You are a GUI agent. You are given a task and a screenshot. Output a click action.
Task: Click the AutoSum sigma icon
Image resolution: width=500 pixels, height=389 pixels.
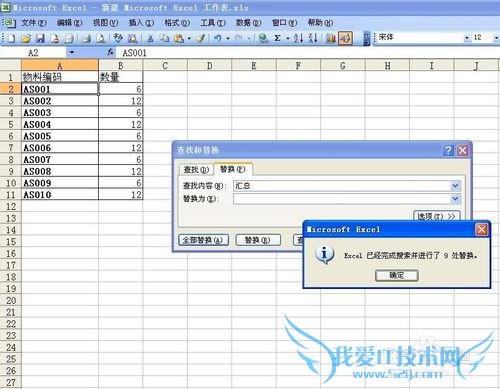tap(277, 38)
